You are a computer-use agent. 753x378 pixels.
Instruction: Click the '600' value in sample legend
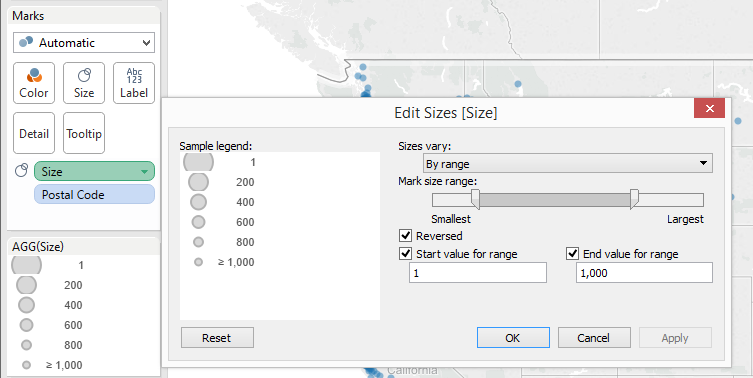tap(245, 222)
